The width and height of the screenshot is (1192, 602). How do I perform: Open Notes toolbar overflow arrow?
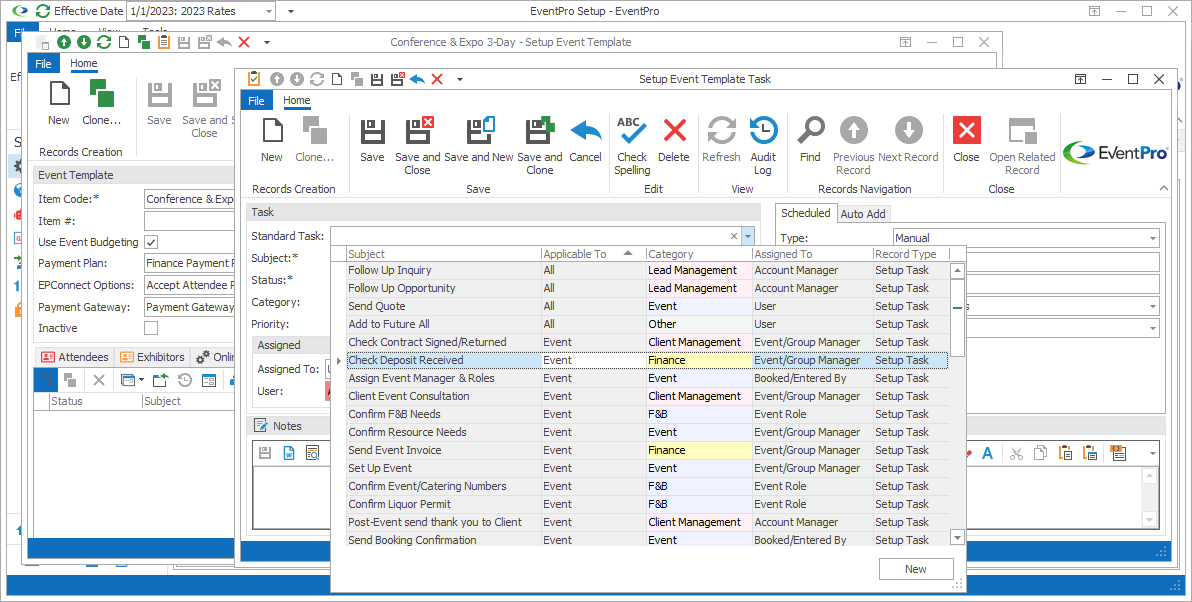pyautogui.click(x=1152, y=454)
